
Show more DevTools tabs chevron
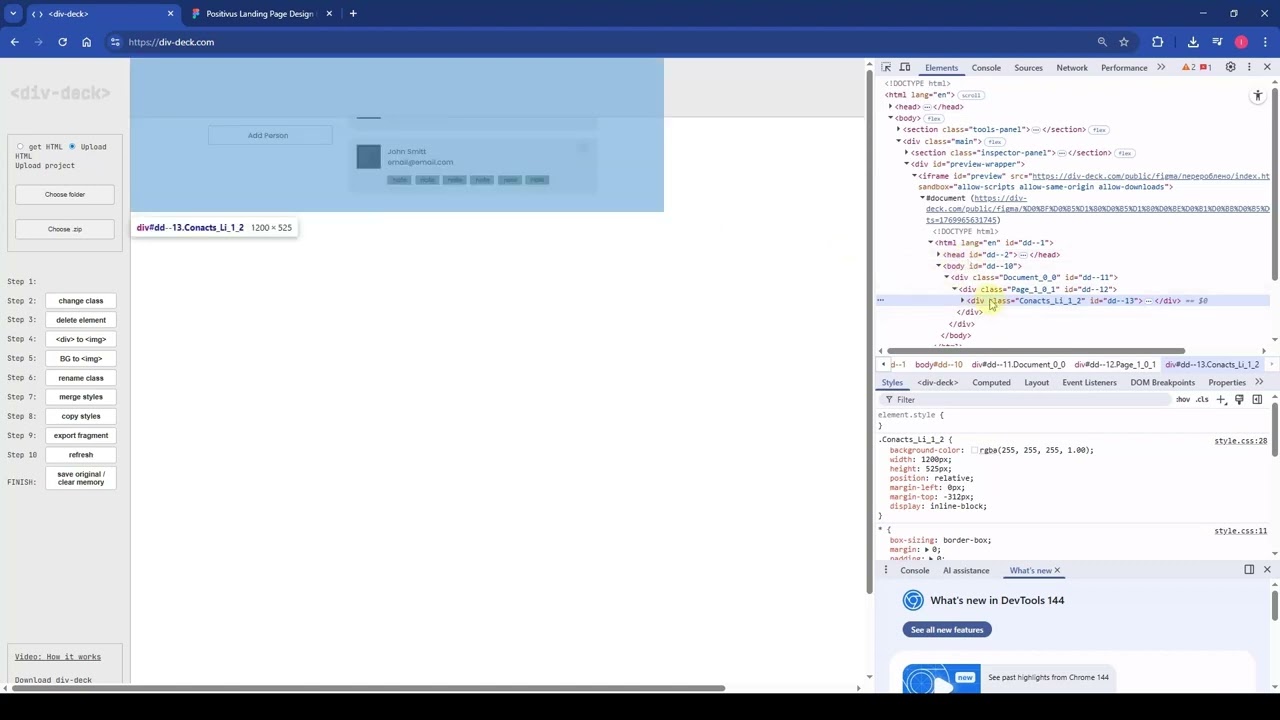coord(1161,68)
